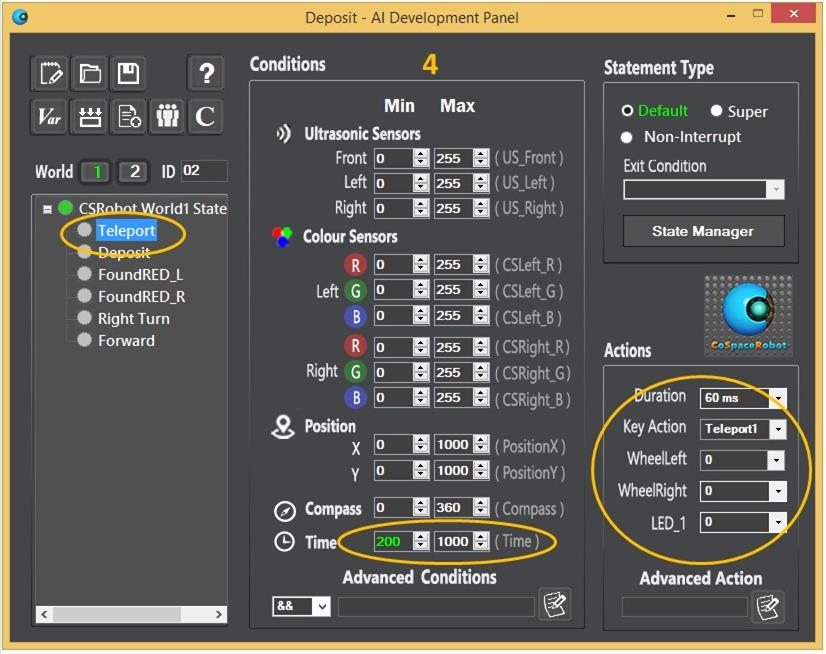Select the Super statement type radio
The image size is (826, 654).
[x=716, y=111]
